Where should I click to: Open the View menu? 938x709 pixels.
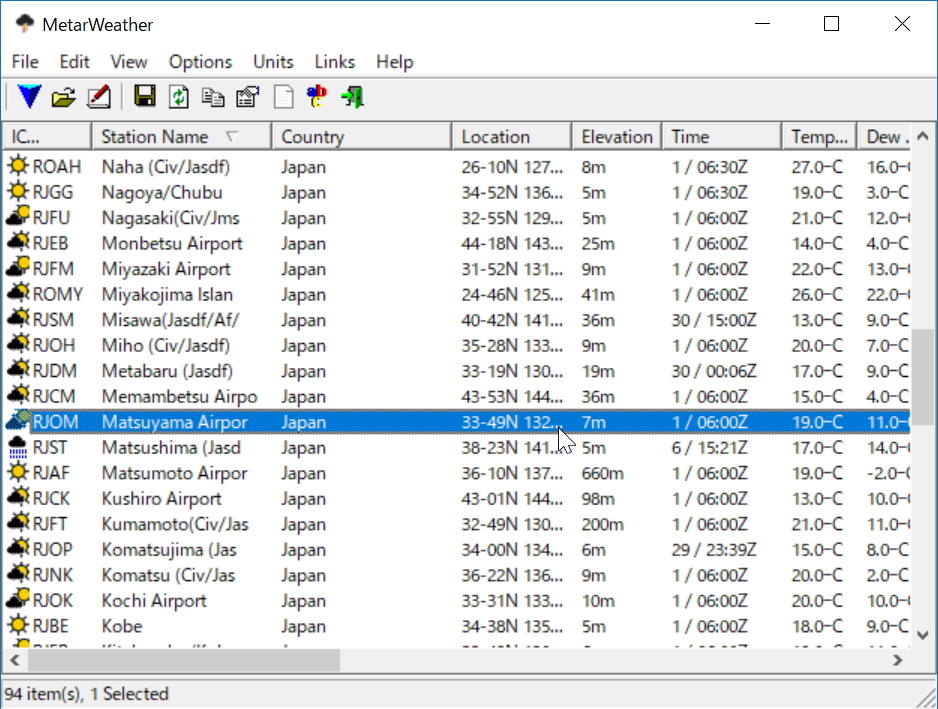(x=129, y=62)
